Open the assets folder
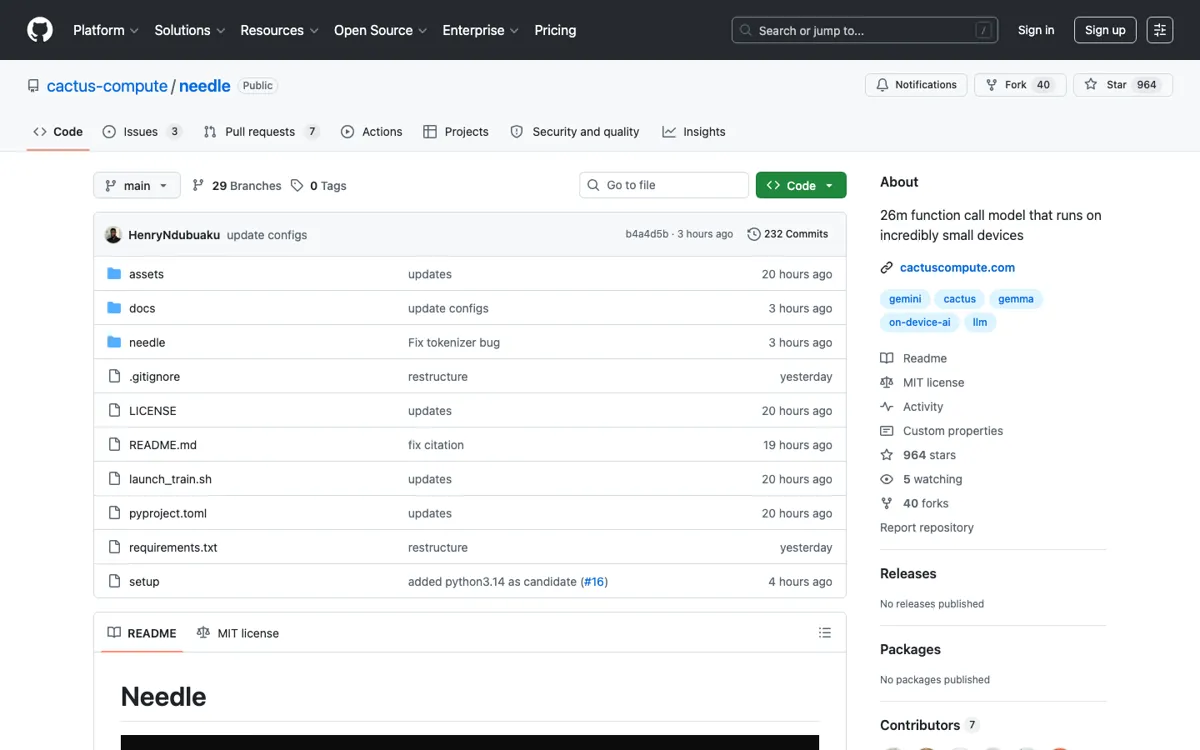The width and height of the screenshot is (1200, 750). (x=146, y=274)
